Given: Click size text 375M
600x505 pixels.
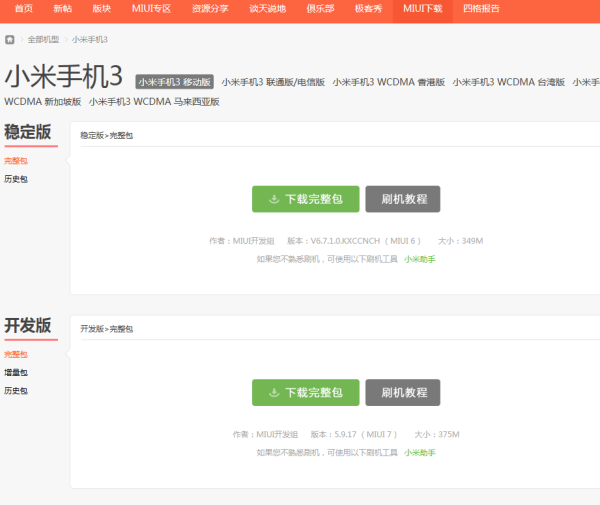Looking at the screenshot, I should pos(449,435).
